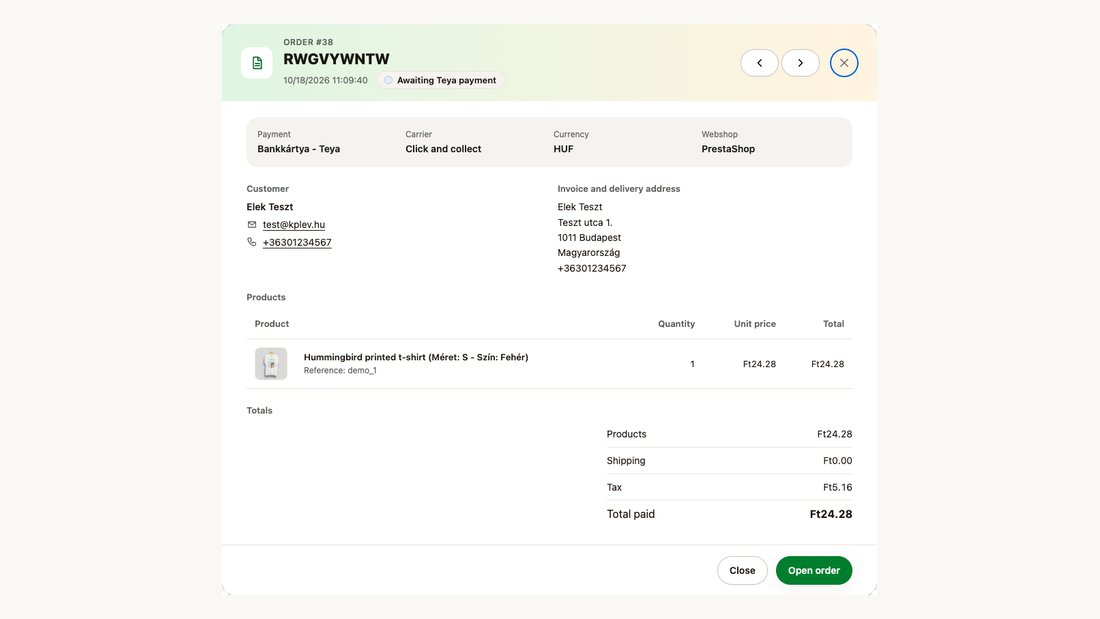
Task: Click the webshop value PrestaShop
Action: pos(728,149)
